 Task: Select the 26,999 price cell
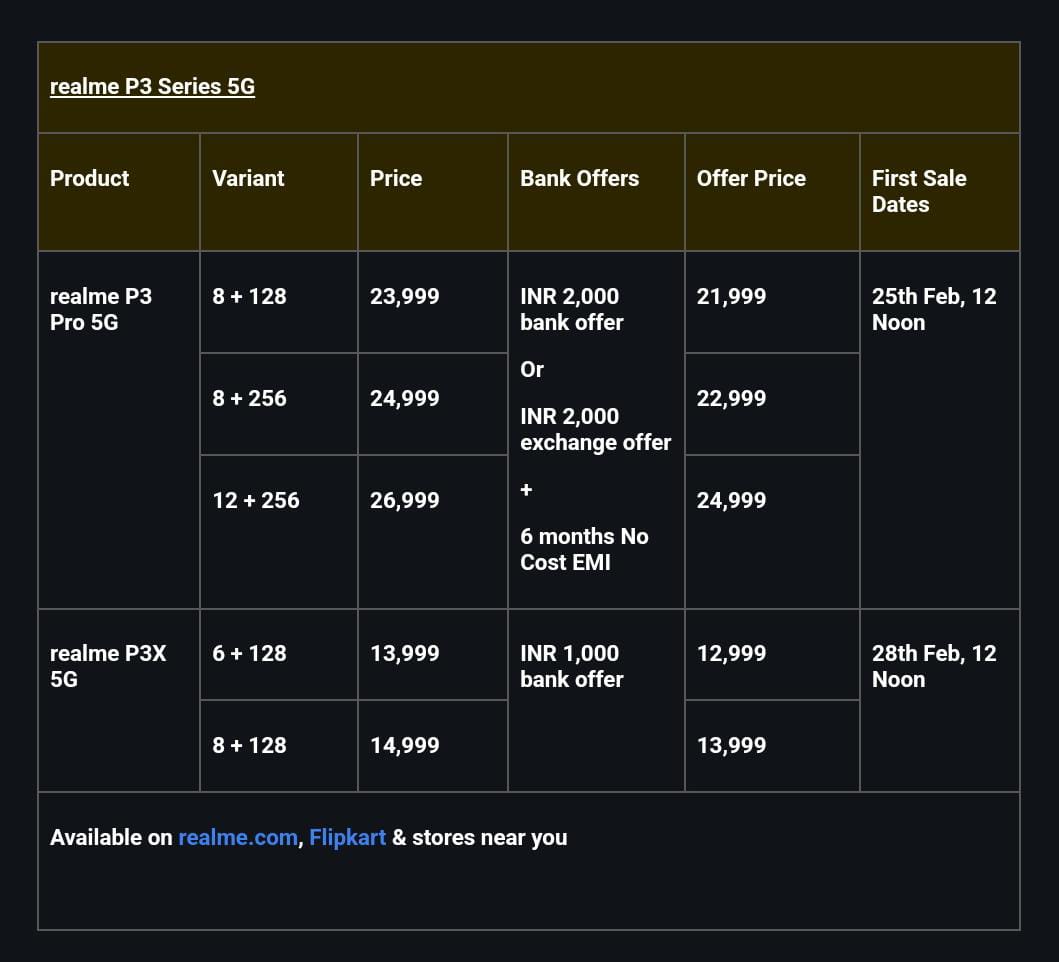(x=404, y=500)
